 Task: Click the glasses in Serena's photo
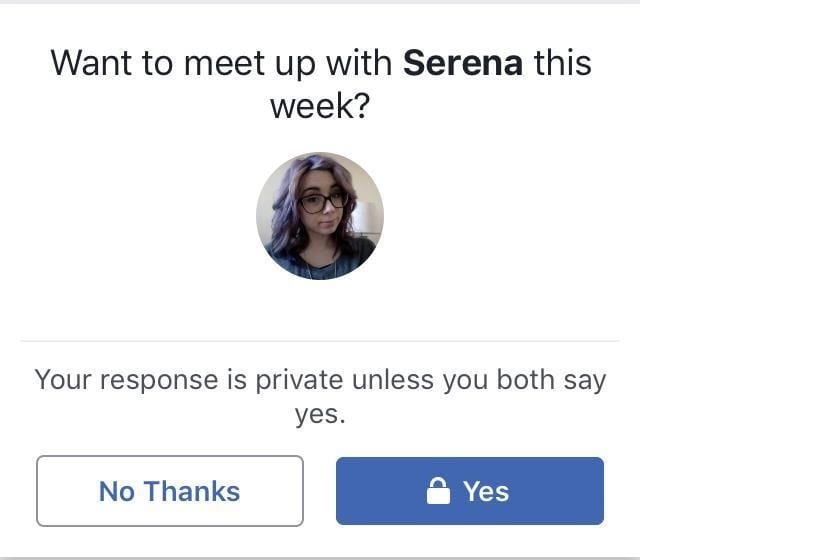324,201
